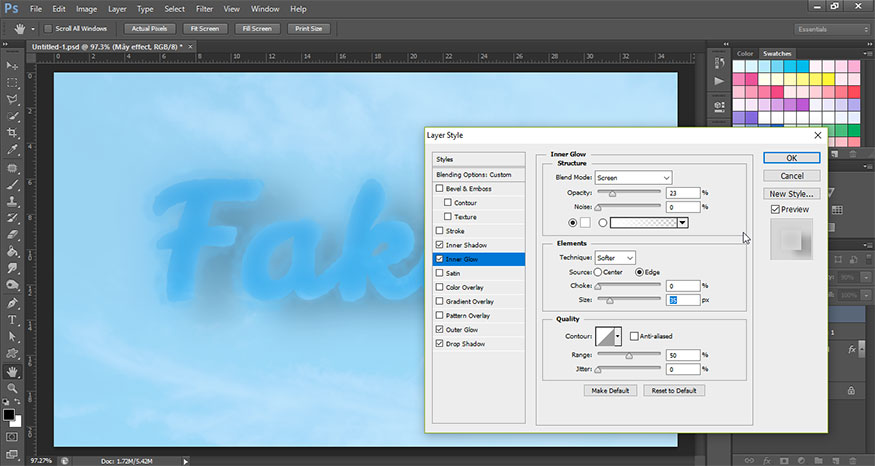Select gradient glow radio button
The image size is (875, 466).
603,223
